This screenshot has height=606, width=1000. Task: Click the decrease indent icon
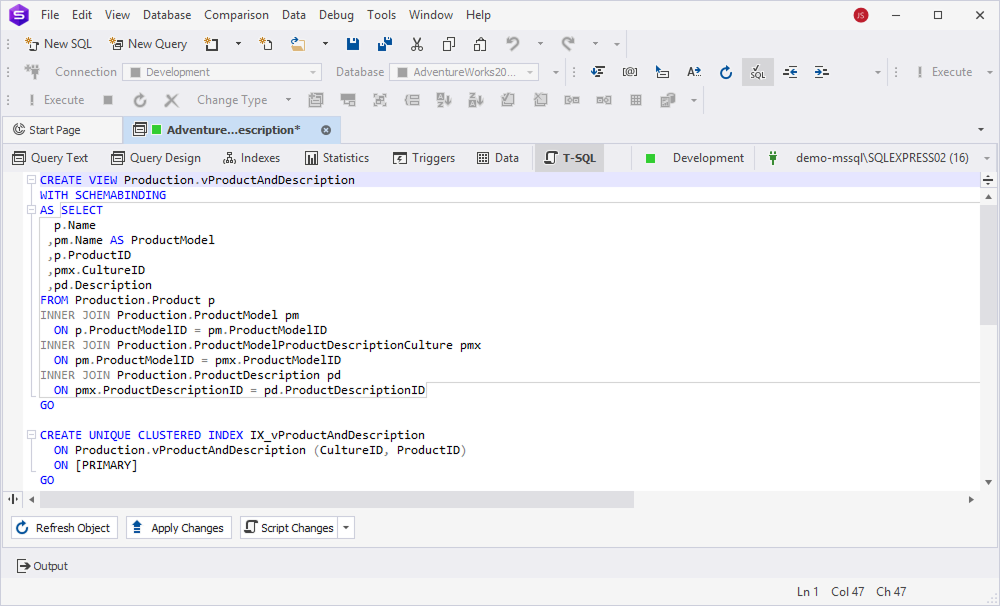coord(790,72)
